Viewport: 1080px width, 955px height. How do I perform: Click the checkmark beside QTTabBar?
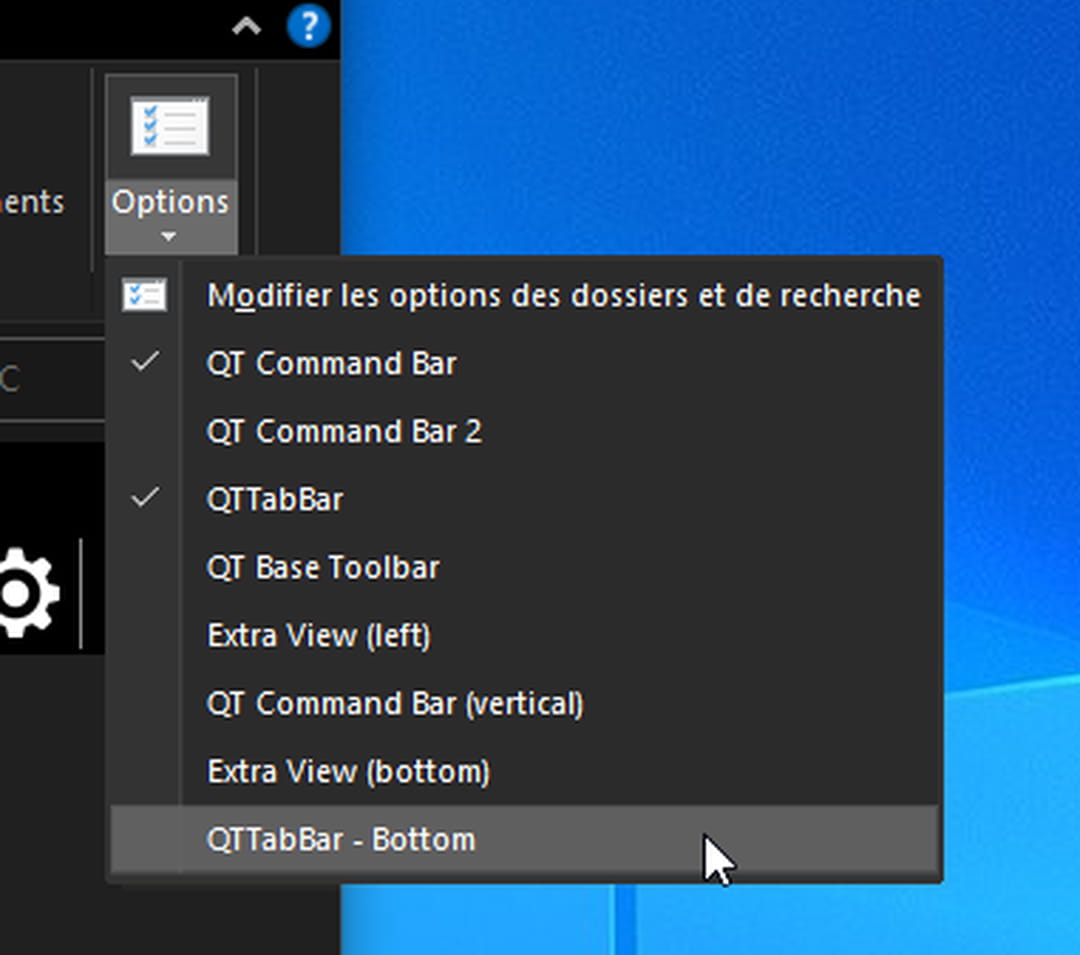pyautogui.click(x=143, y=499)
